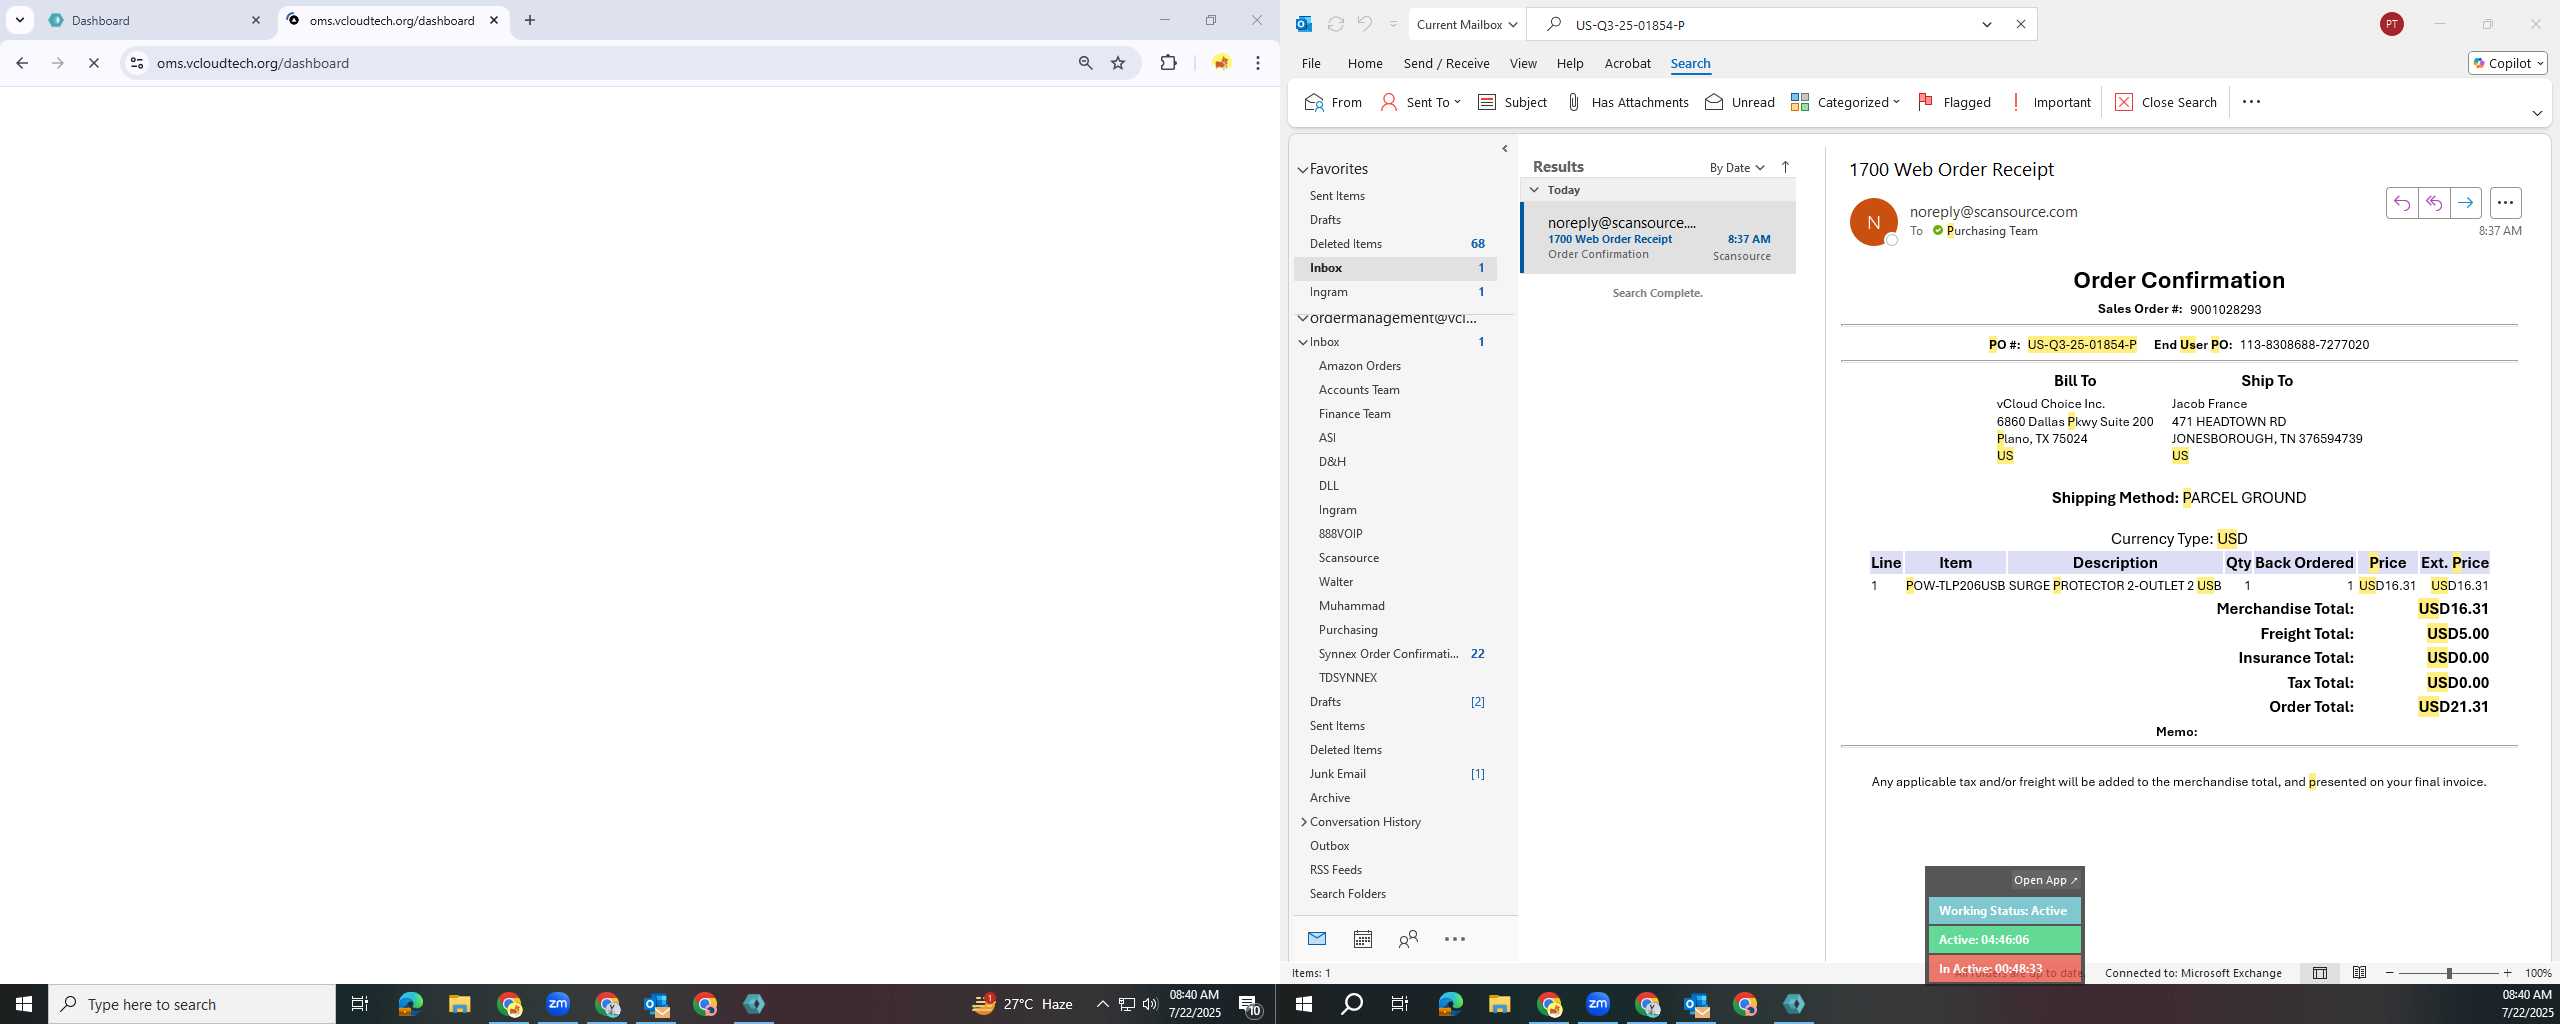Image resolution: width=2560 pixels, height=1024 pixels.
Task: Switch to Normal view in status bar
Action: tap(2320, 972)
